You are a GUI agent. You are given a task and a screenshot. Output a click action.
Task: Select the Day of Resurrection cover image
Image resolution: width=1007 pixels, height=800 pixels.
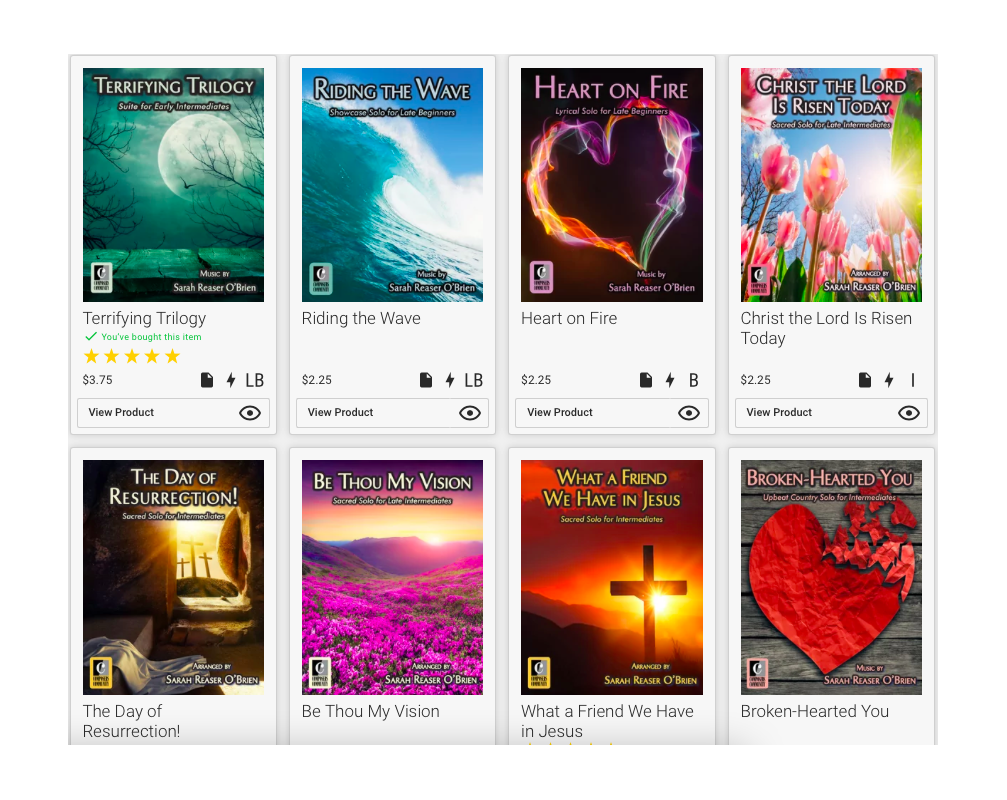(x=173, y=577)
